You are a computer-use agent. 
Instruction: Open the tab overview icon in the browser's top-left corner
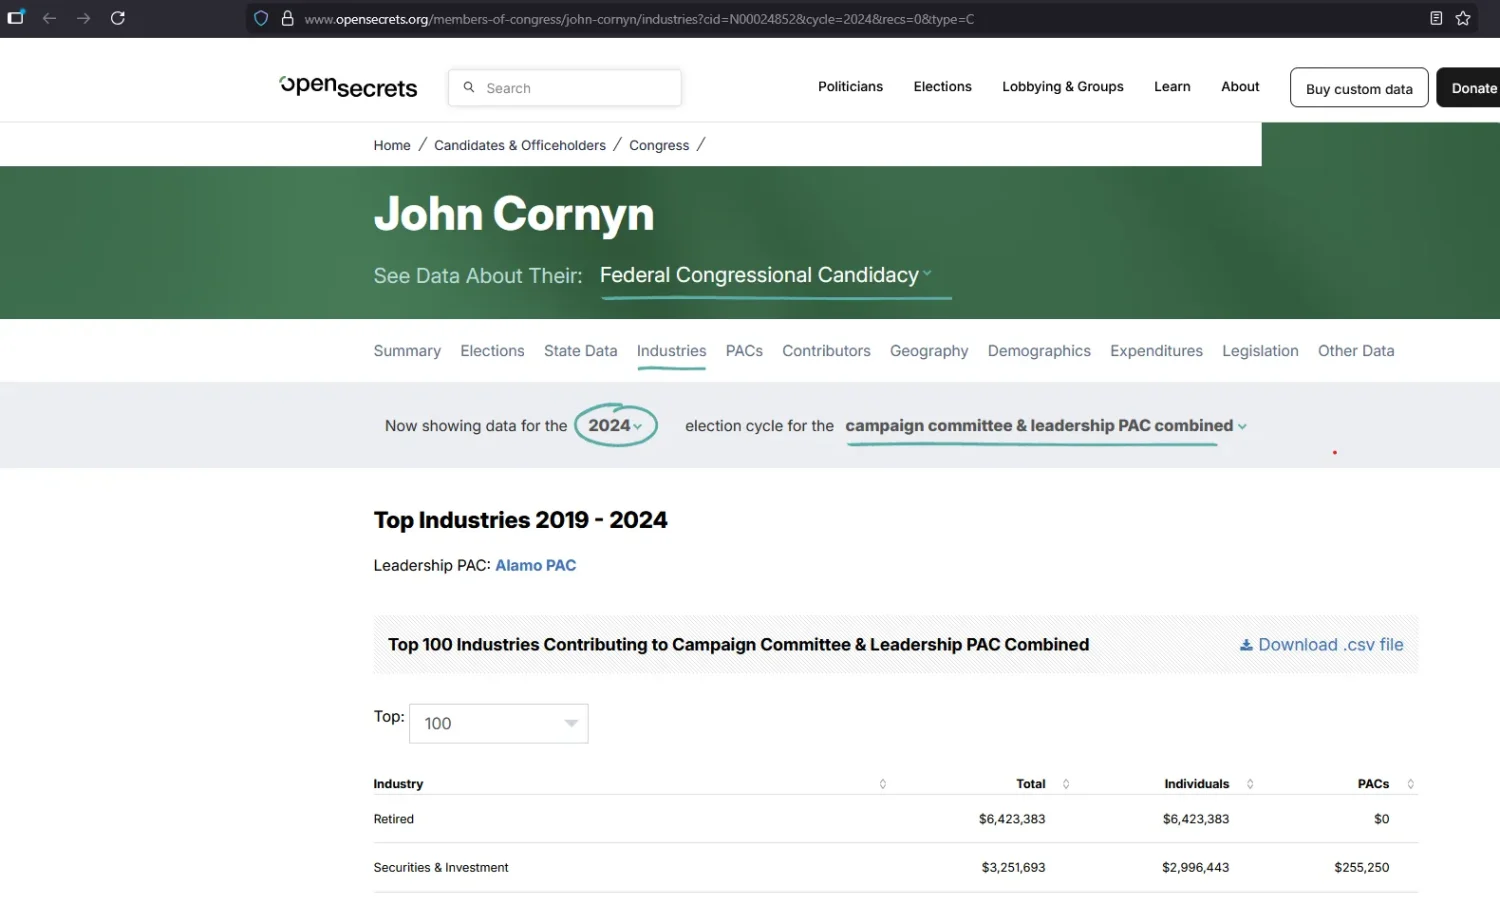click(16, 17)
